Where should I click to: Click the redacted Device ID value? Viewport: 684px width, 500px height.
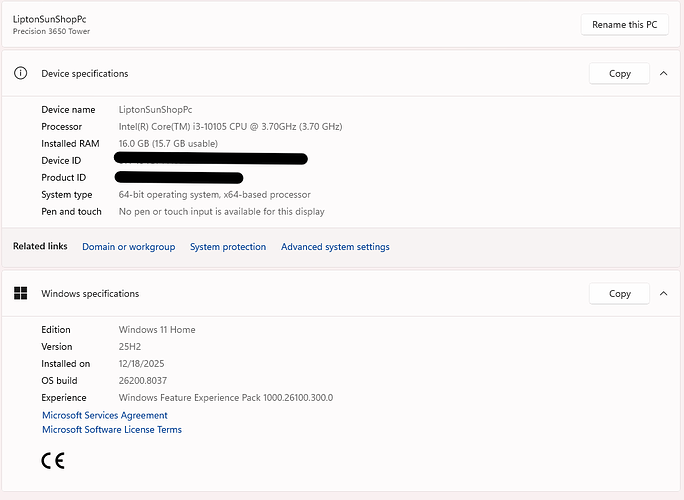pos(211,159)
